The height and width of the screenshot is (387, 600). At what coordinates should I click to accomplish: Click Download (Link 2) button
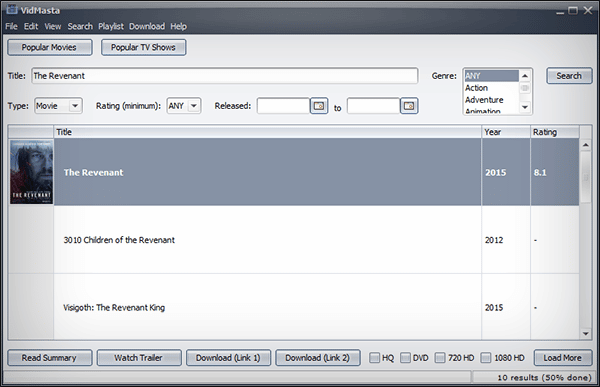coord(318,358)
